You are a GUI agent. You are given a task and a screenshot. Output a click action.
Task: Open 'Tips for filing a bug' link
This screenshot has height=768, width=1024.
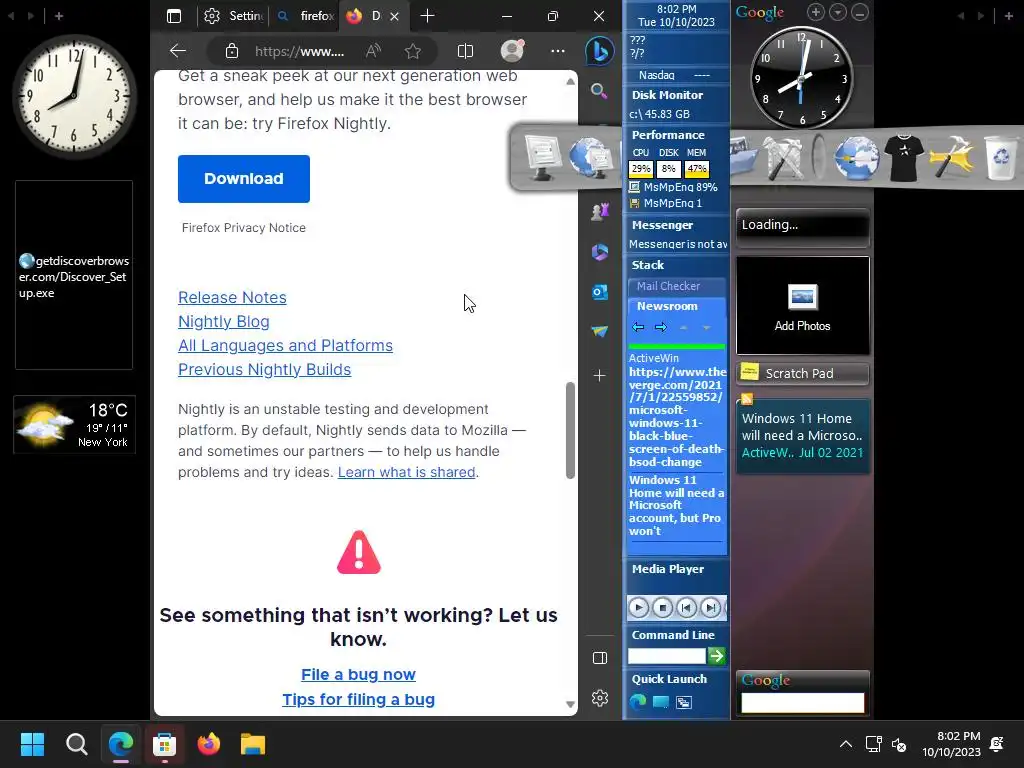(359, 699)
